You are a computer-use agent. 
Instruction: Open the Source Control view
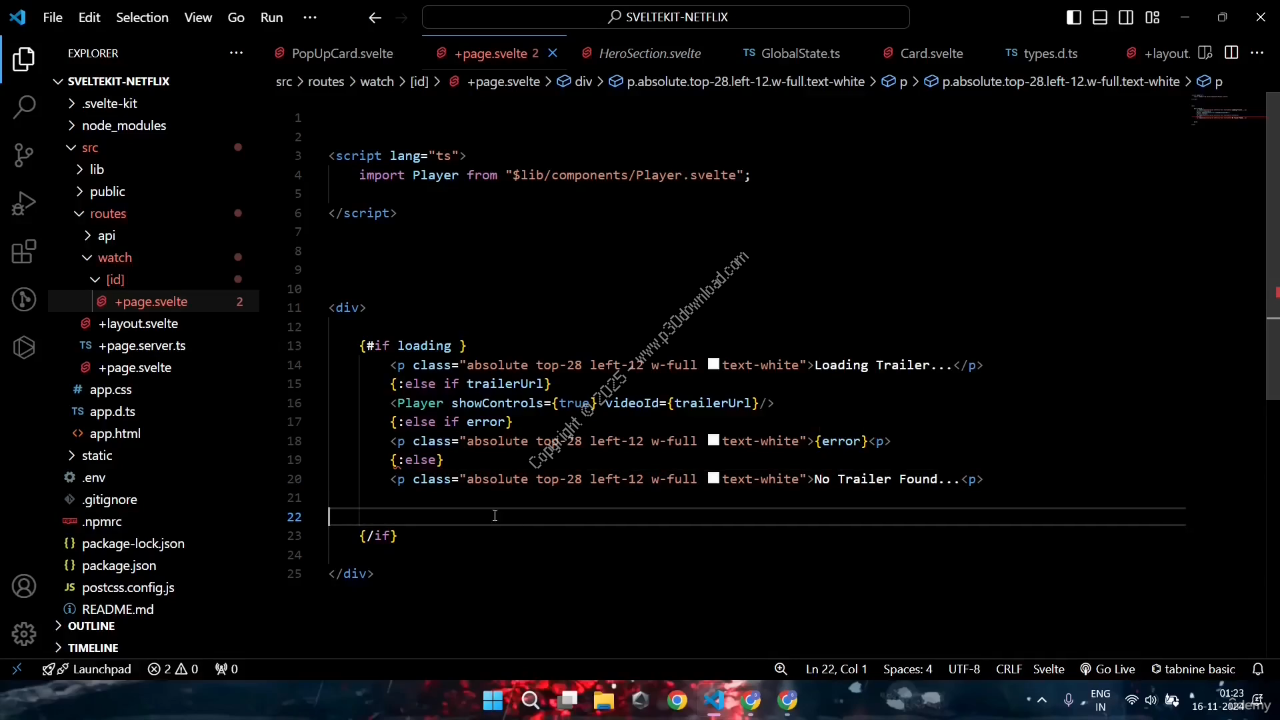tap(24, 155)
